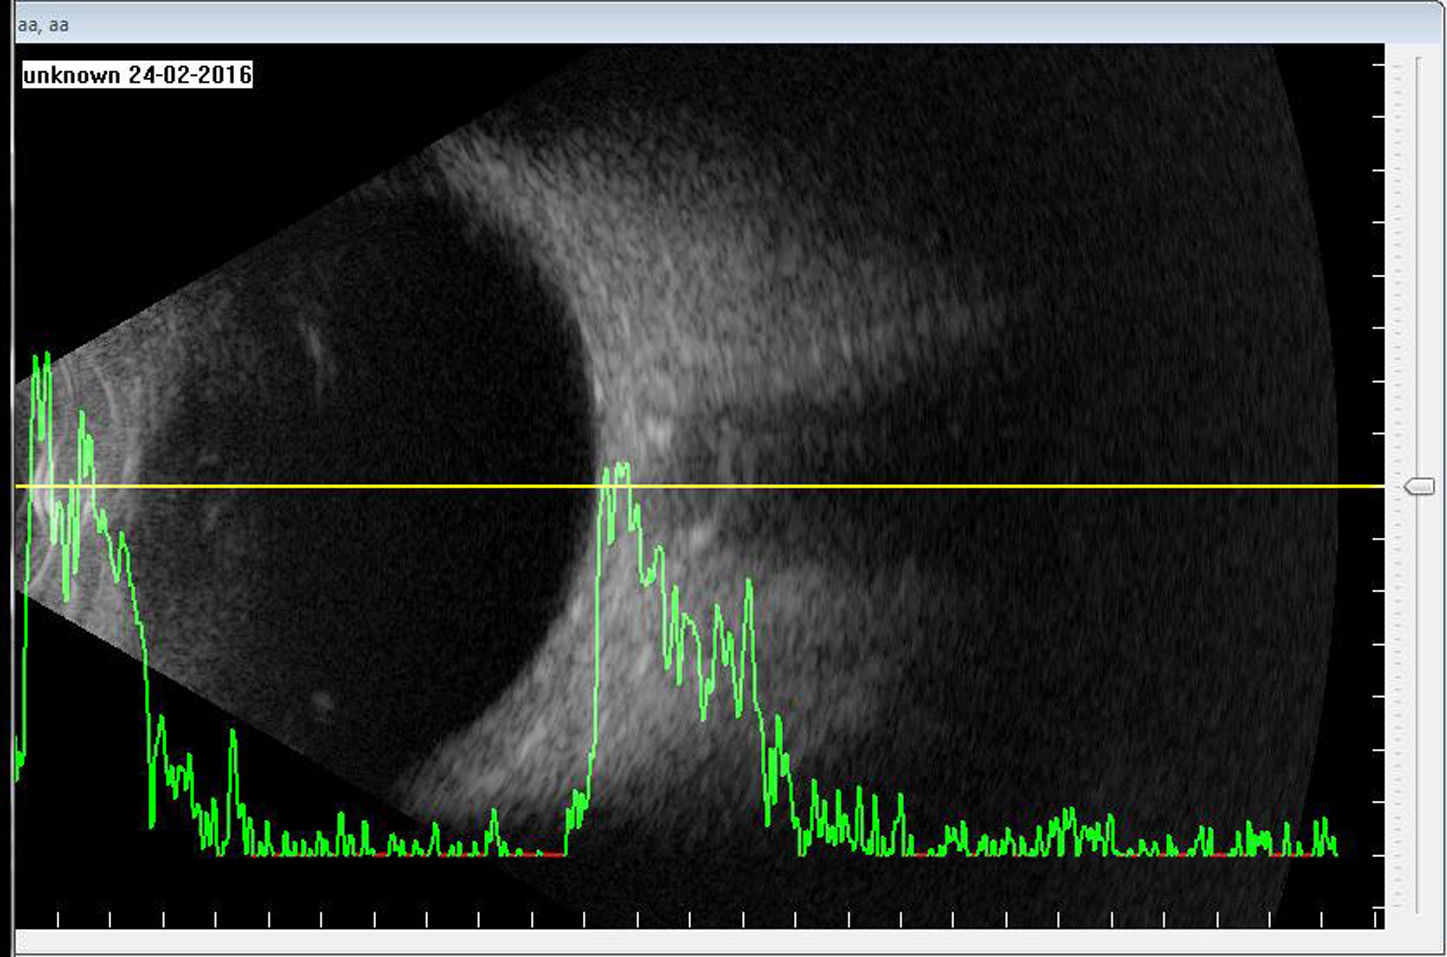
Task: Click the topmost tick on the right ruler
Action: point(1378,65)
